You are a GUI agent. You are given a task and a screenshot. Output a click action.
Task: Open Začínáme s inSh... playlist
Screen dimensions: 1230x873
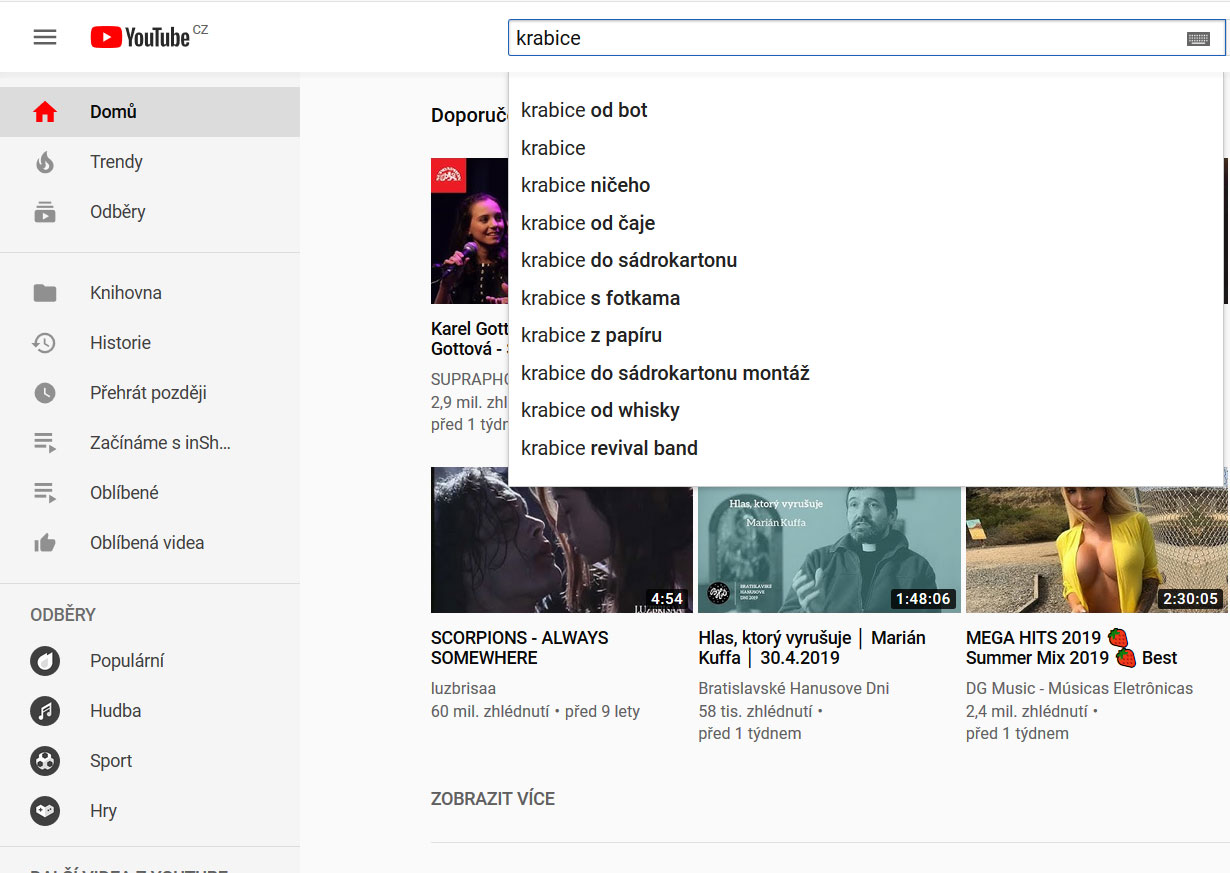[160, 443]
